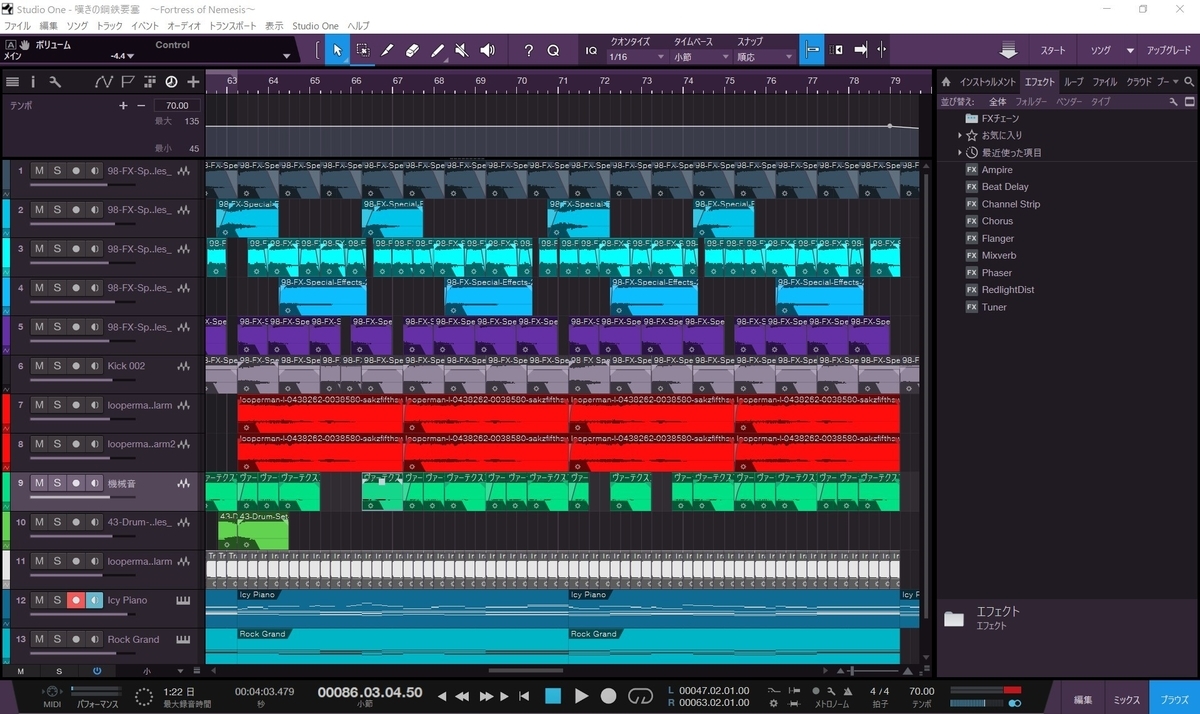Open the question mark help button
Image resolution: width=1200 pixels, height=714 pixels.
[529, 50]
